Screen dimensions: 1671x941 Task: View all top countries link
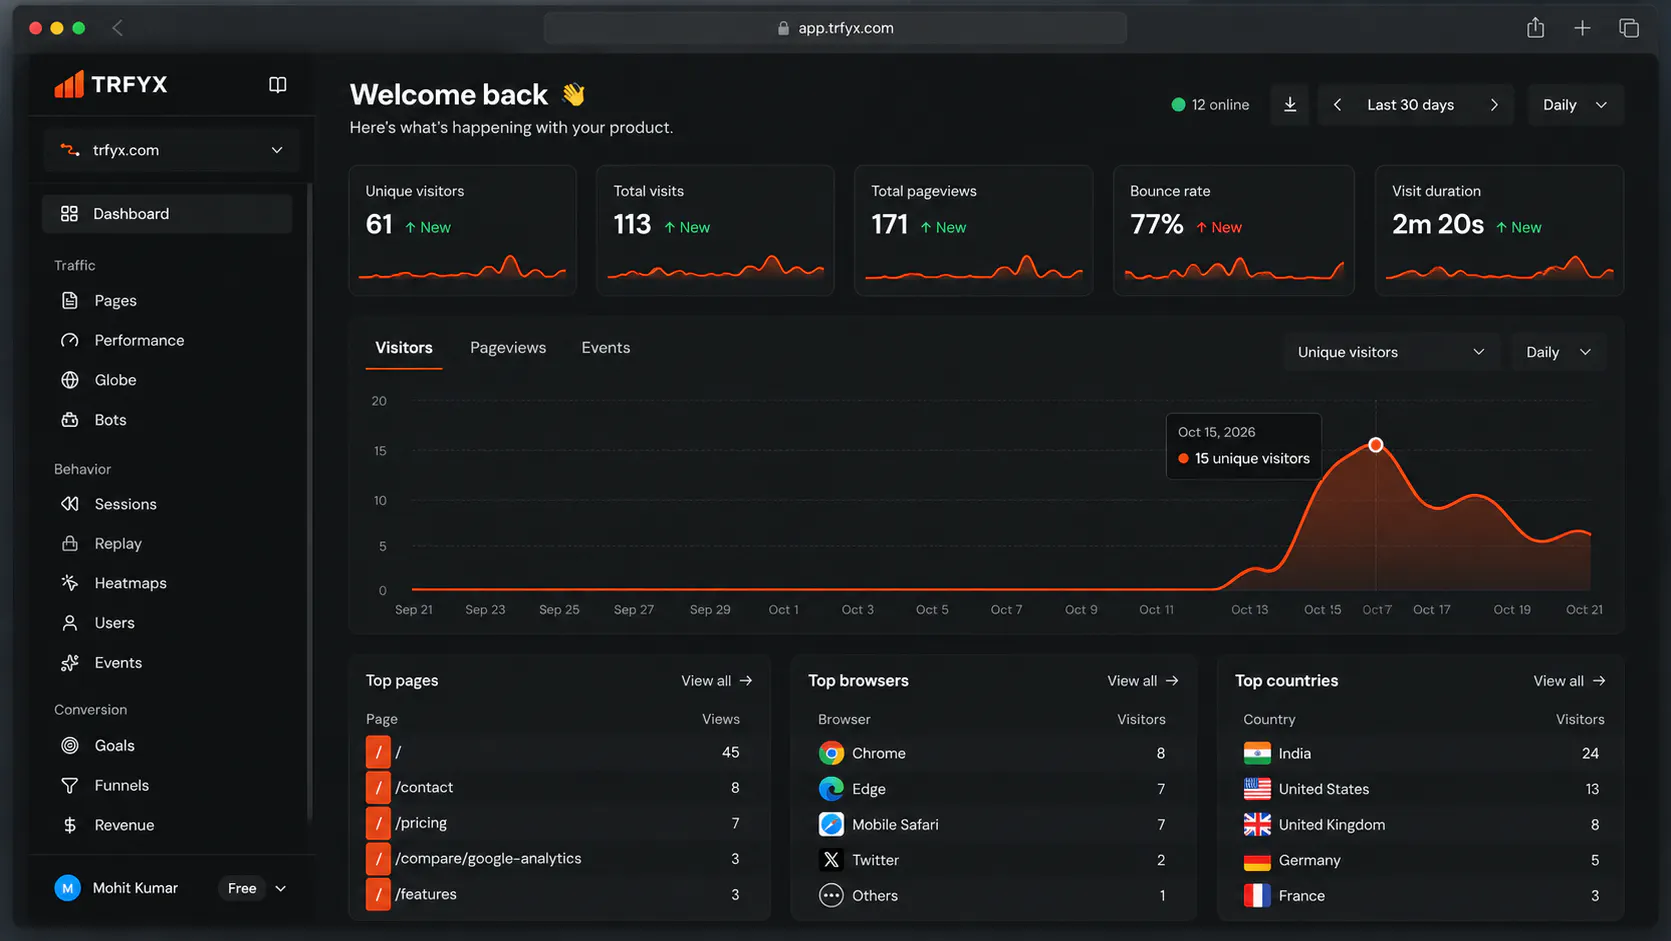(1569, 681)
